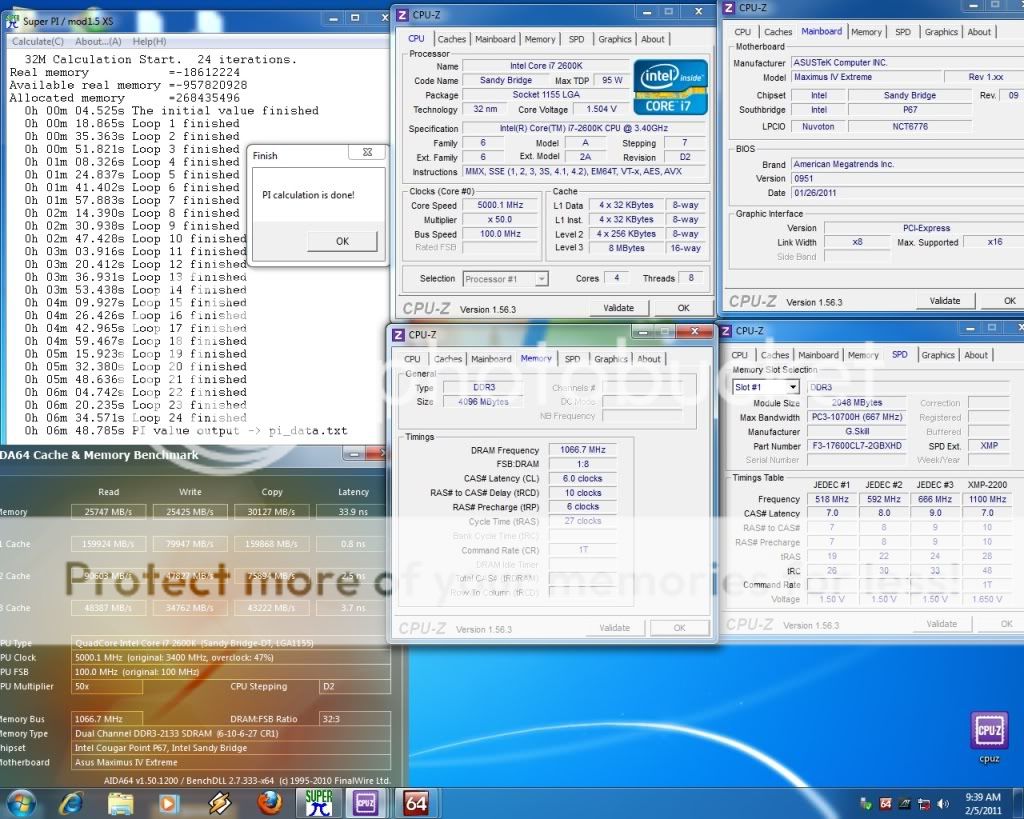Viewport: 1024px width, 819px height.
Task: Open Memory tab in the Memory Slot CPU-Z window
Action: coord(863,355)
